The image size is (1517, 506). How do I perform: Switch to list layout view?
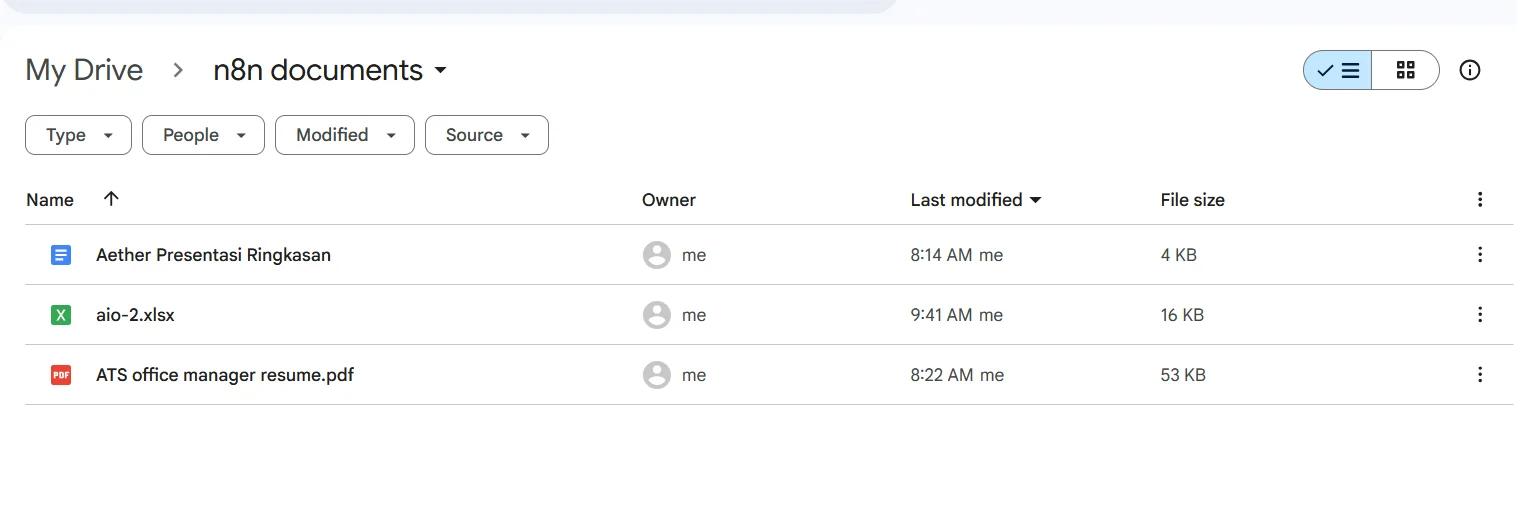tap(1337, 70)
